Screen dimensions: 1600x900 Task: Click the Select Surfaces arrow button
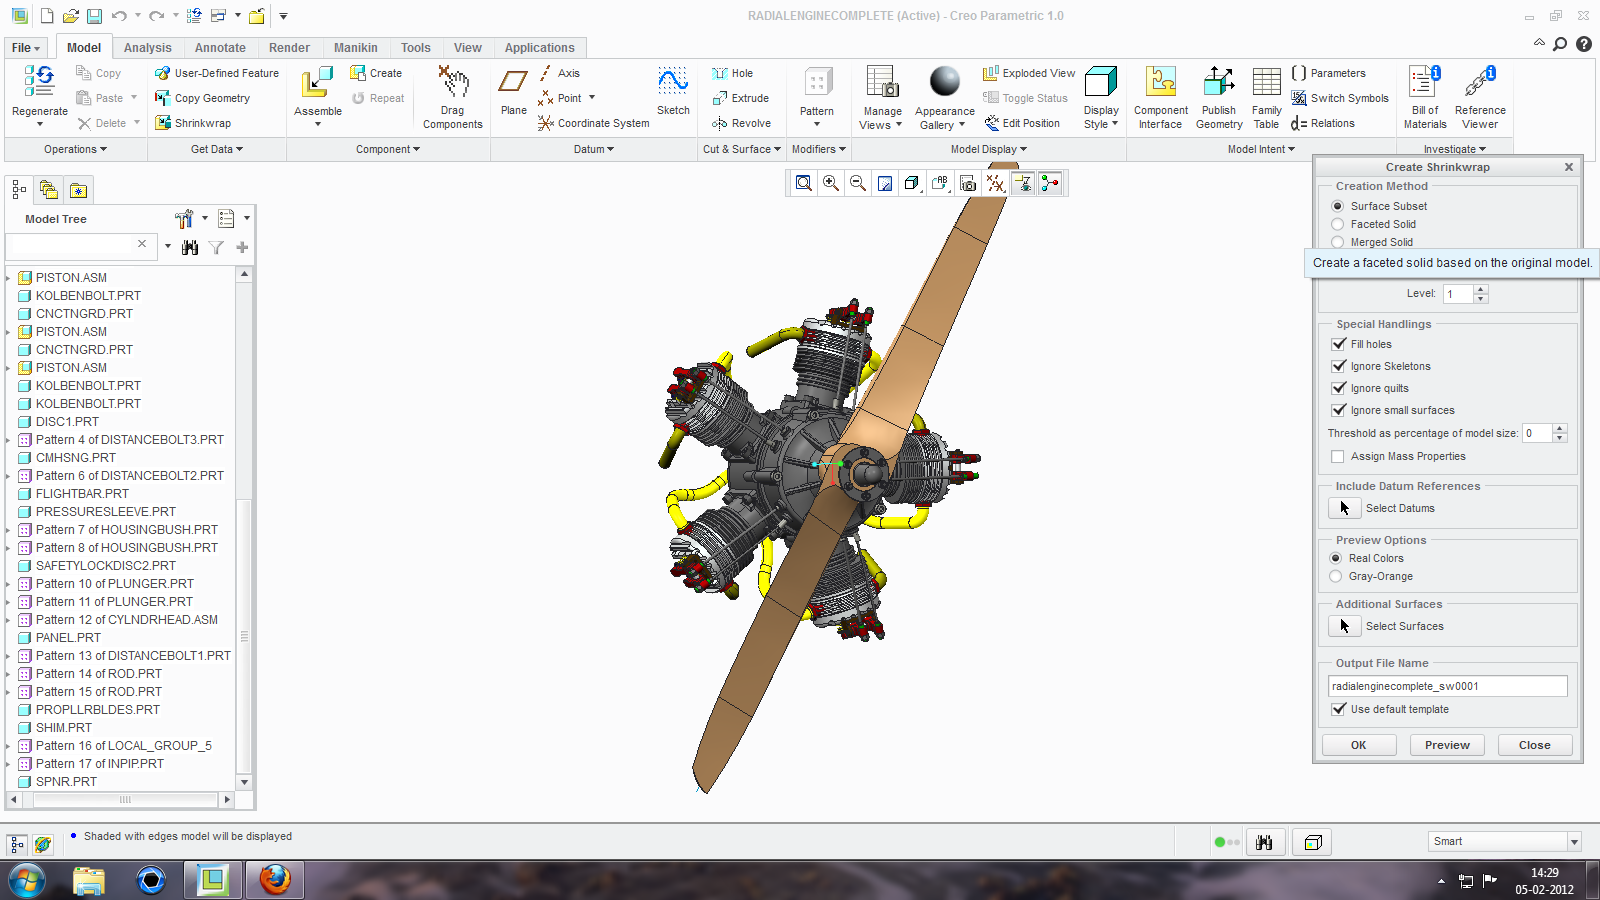pyautogui.click(x=1344, y=626)
